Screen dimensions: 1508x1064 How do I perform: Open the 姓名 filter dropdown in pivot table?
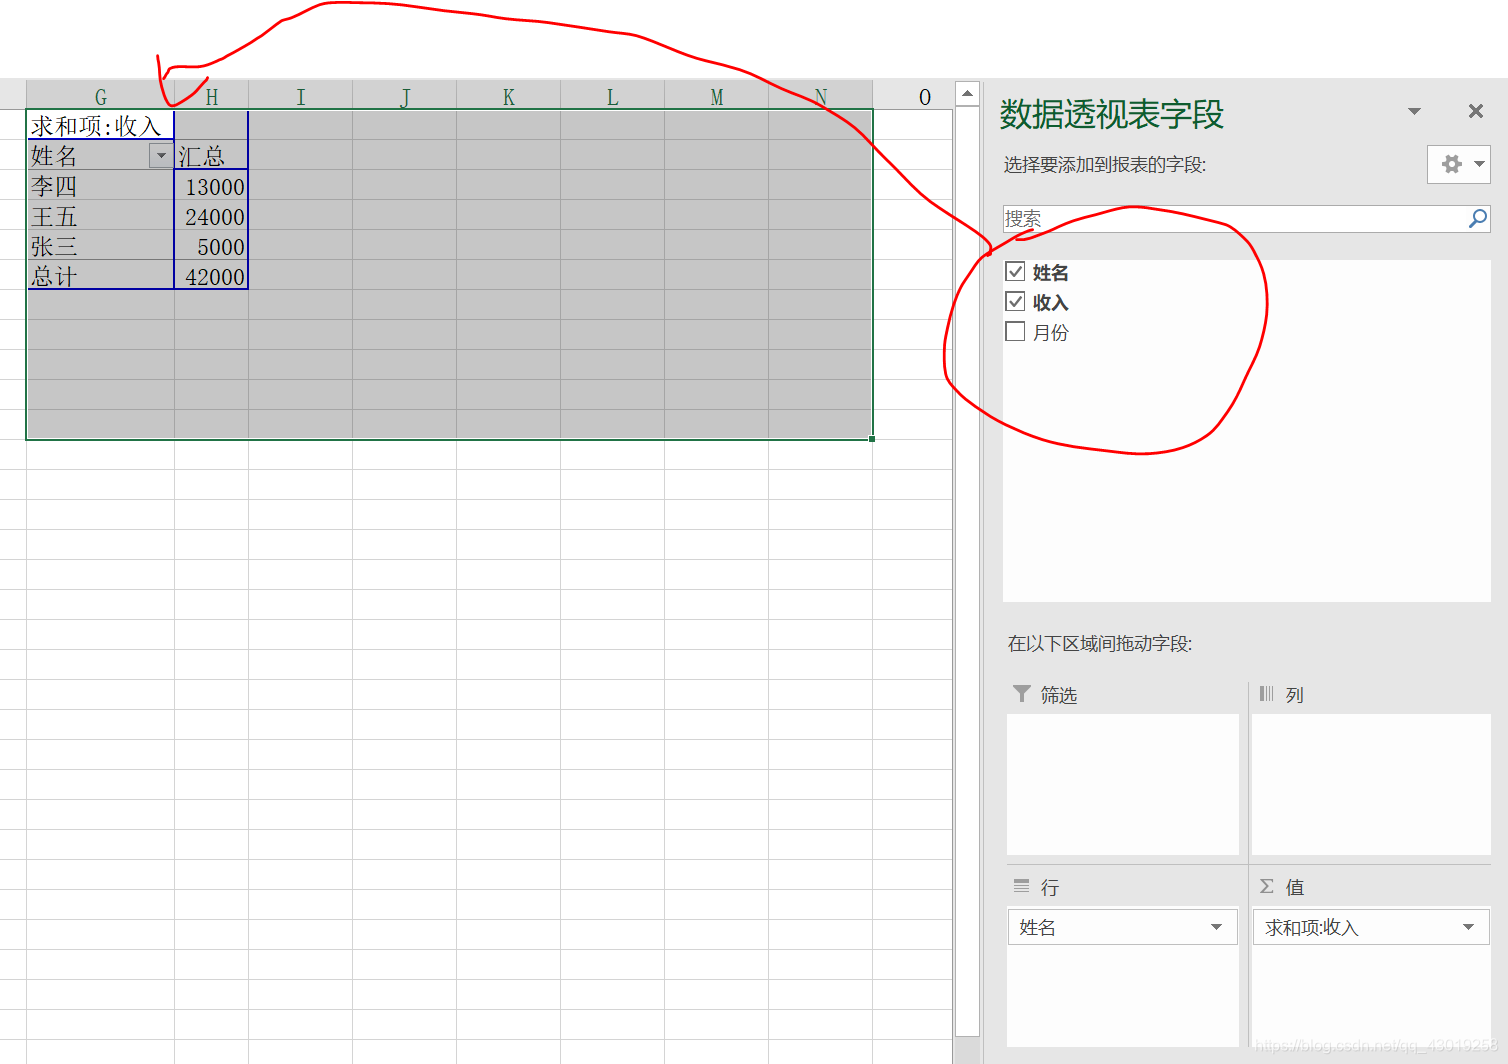[161, 155]
